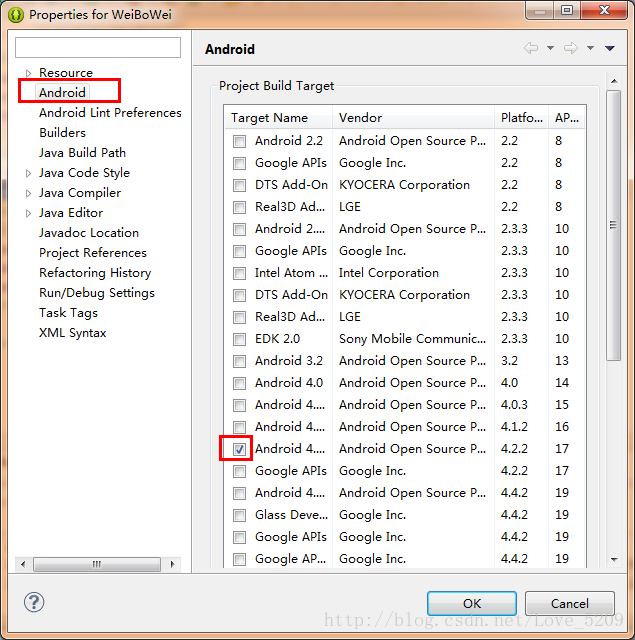Open Project References page
The height and width of the screenshot is (640, 635).
click(x=93, y=253)
